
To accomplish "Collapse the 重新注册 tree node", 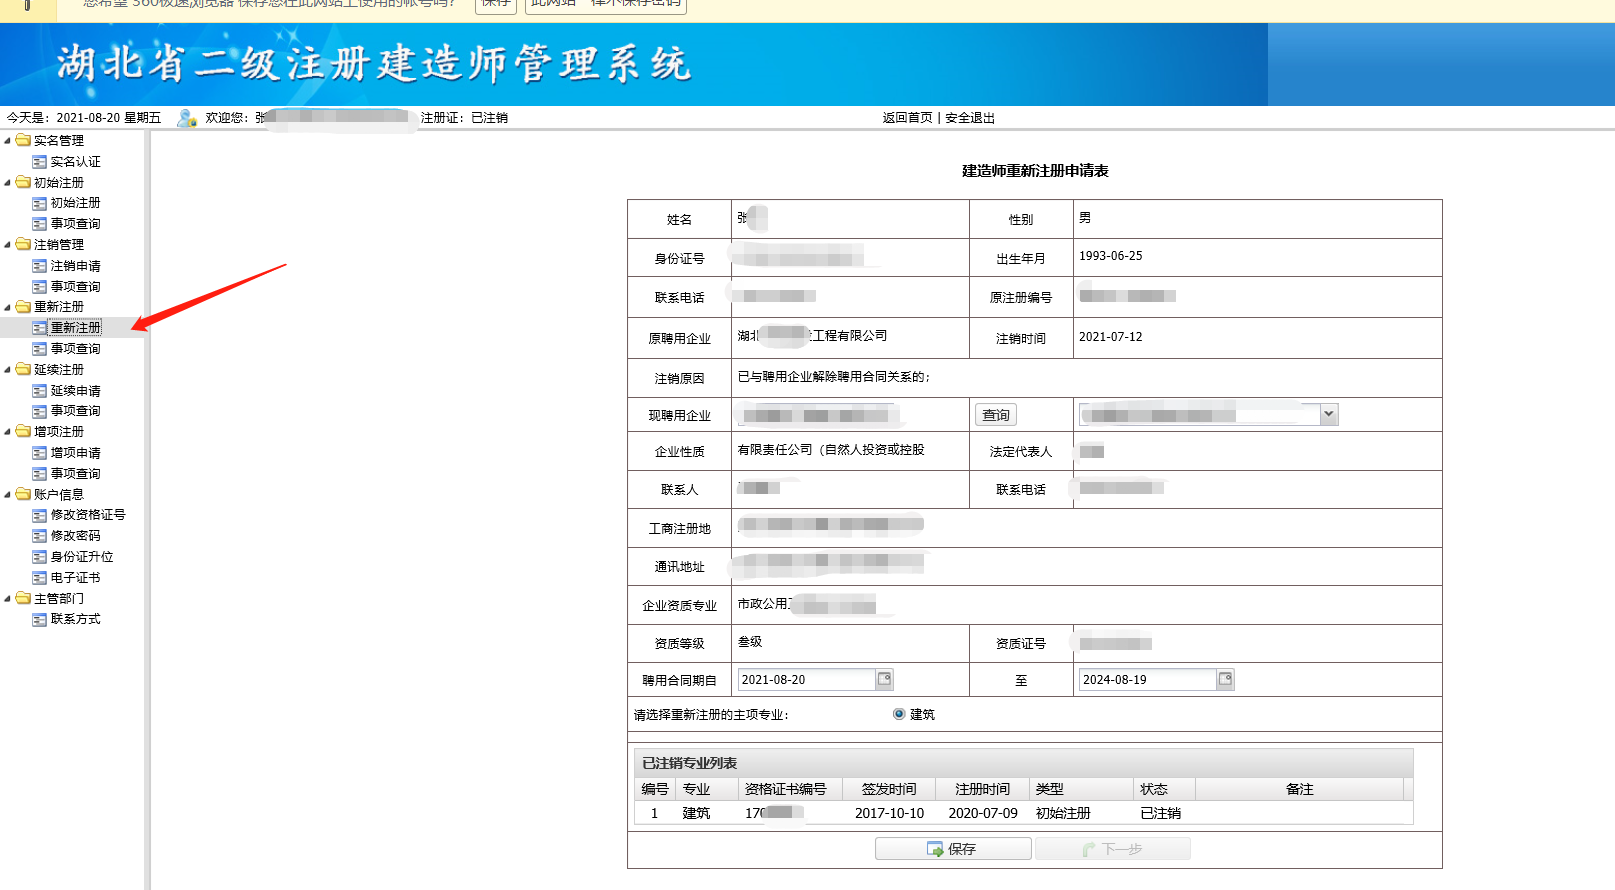I will (x=8, y=307).
